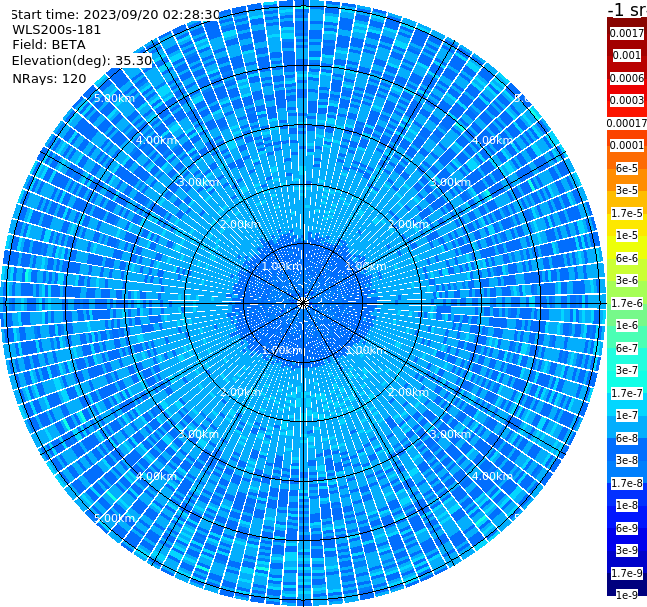Click the 1.7e-9 colorbar value
This screenshot has width=647, height=607.
pyautogui.click(x=627, y=573)
